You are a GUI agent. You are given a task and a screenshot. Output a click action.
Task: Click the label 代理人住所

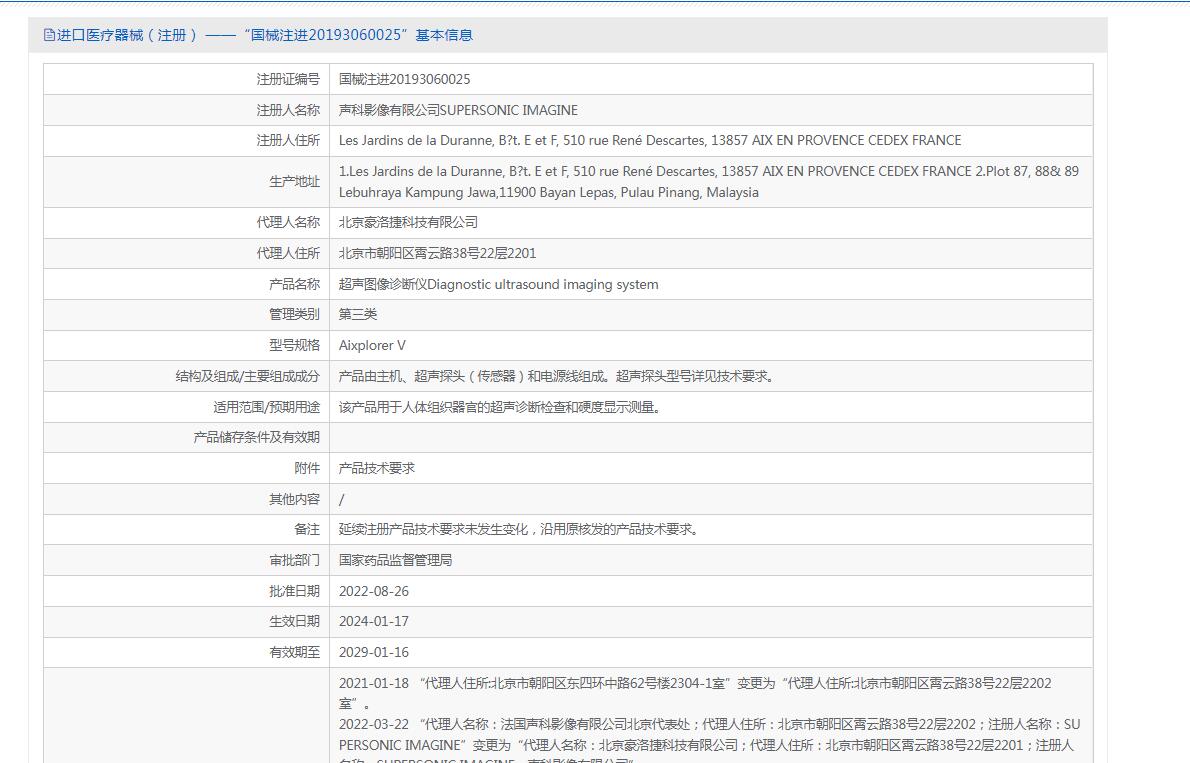tap(288, 254)
